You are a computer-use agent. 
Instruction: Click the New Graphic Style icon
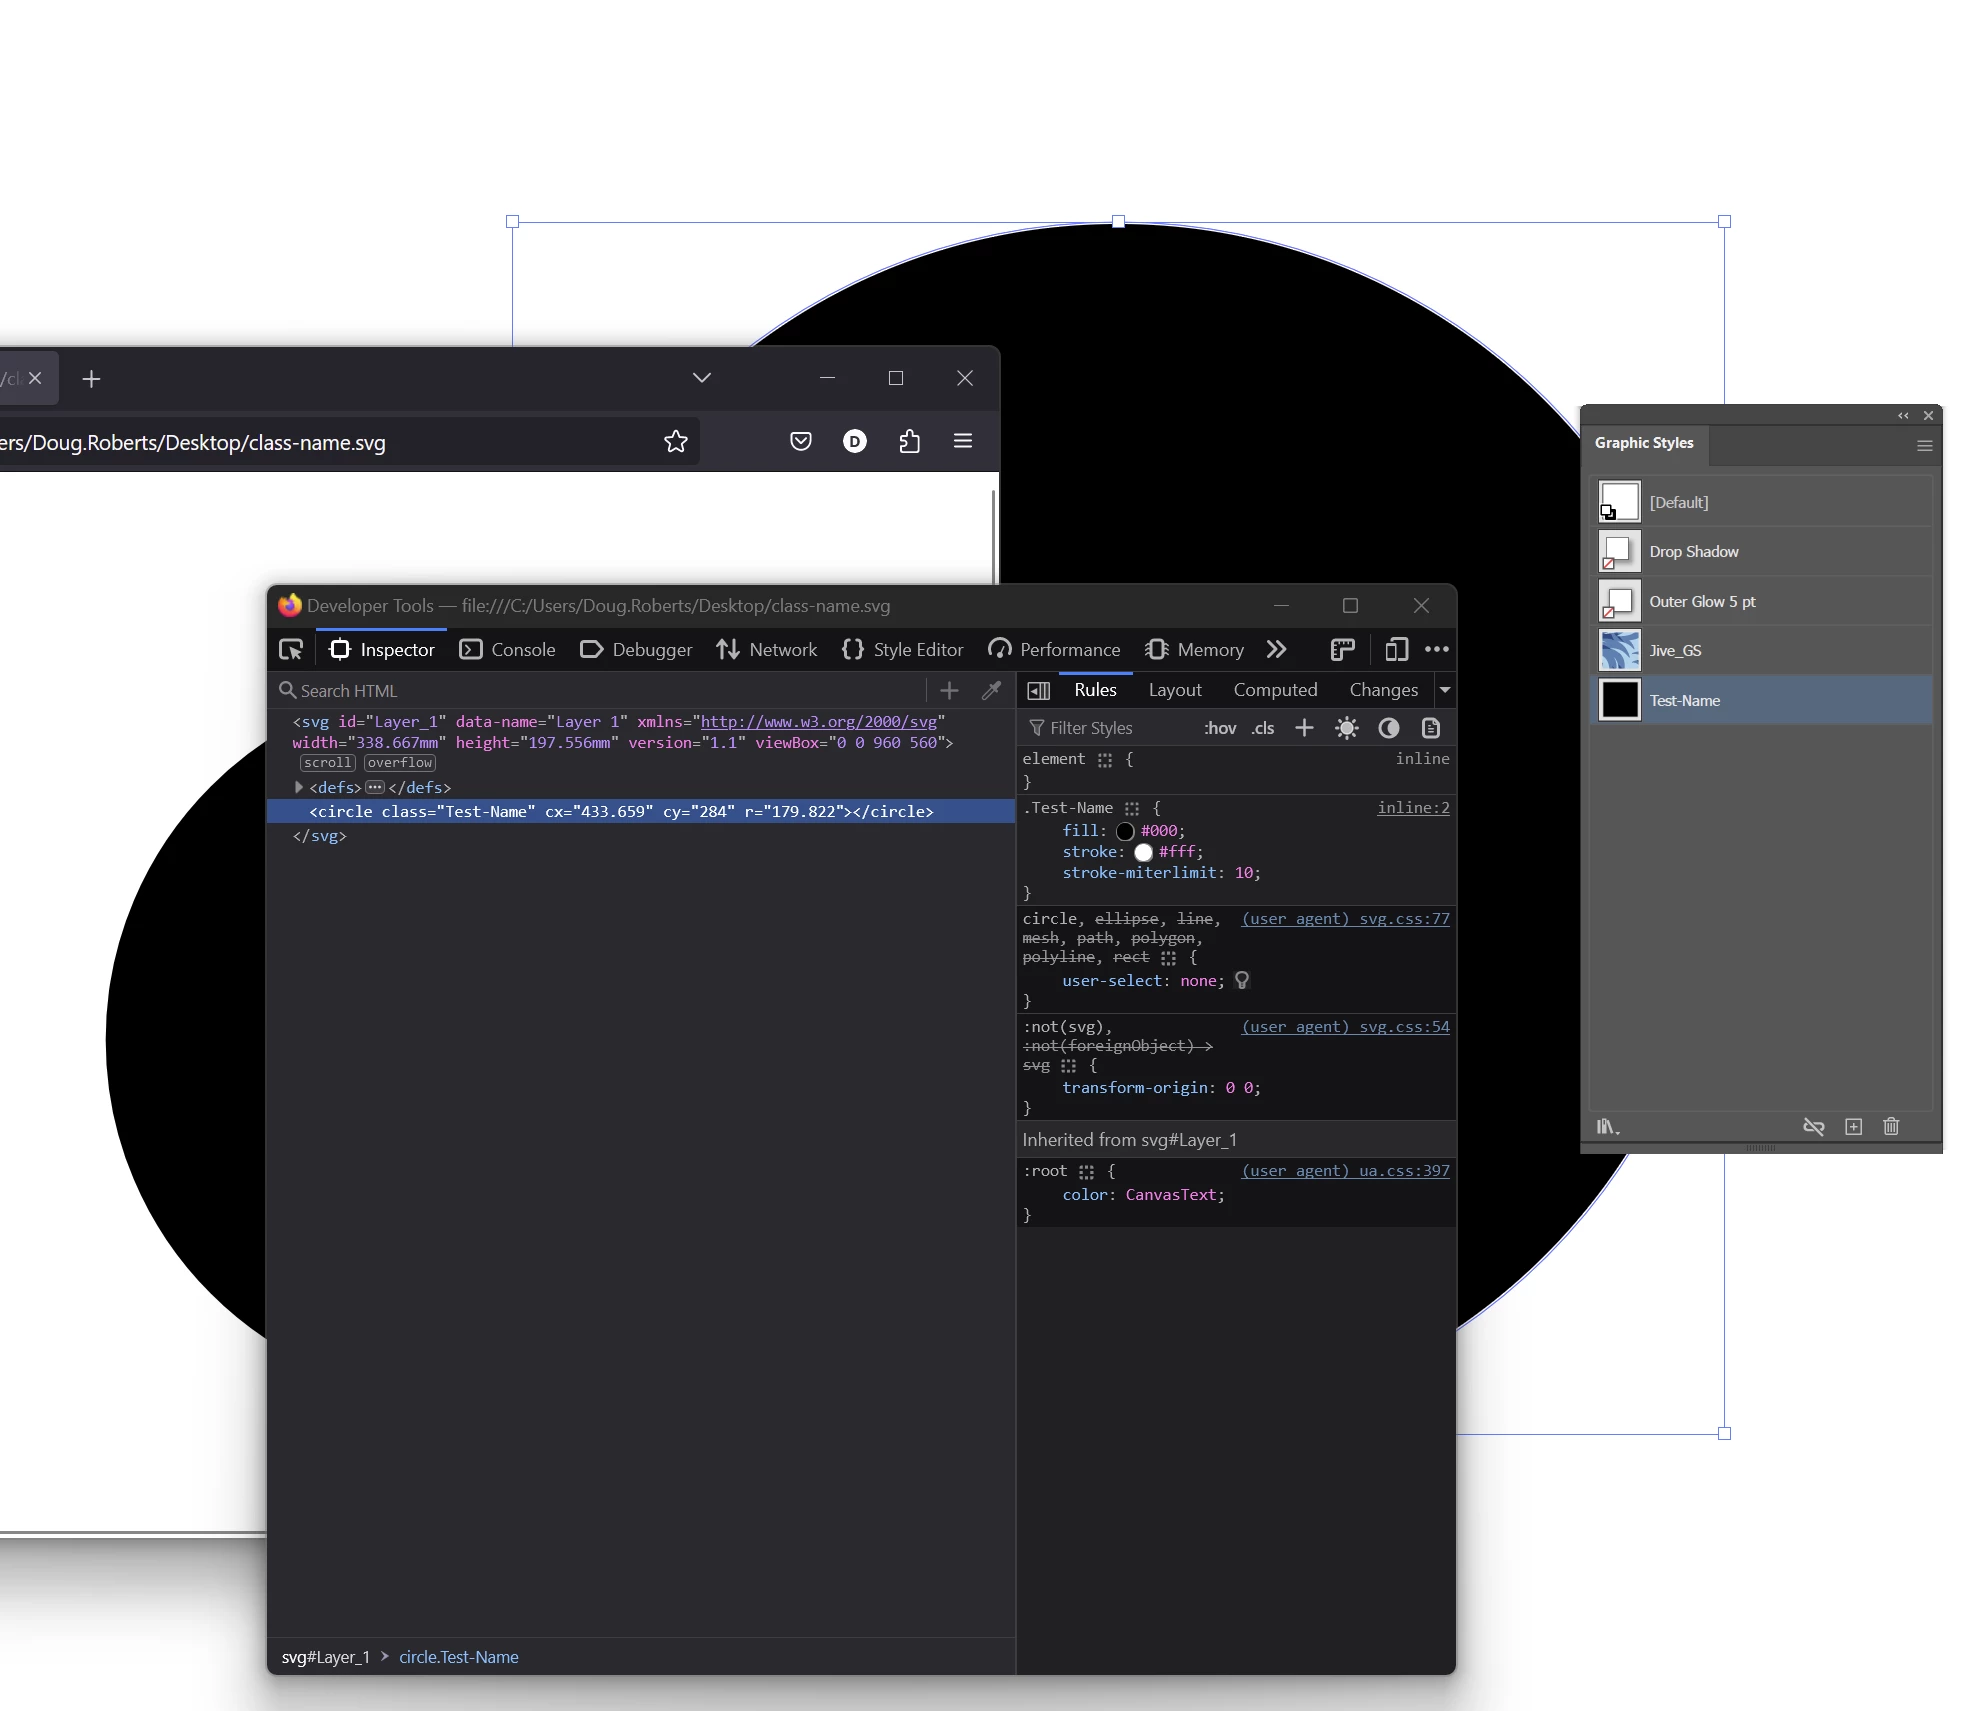pyautogui.click(x=1853, y=1127)
